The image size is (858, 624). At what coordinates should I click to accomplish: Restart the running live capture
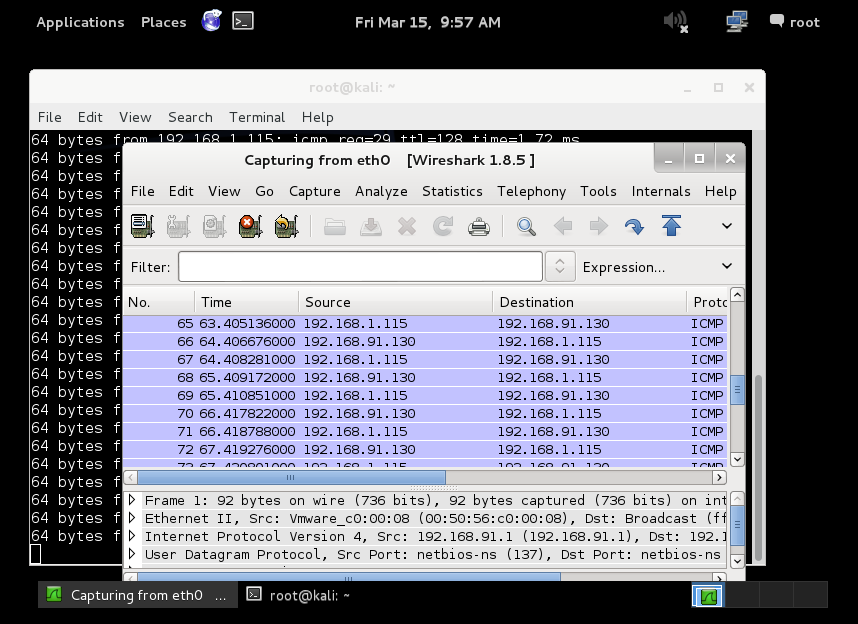[286, 226]
